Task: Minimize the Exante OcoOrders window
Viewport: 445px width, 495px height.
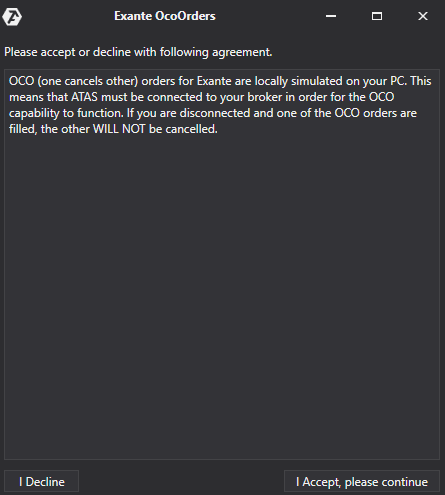Action: [331, 16]
